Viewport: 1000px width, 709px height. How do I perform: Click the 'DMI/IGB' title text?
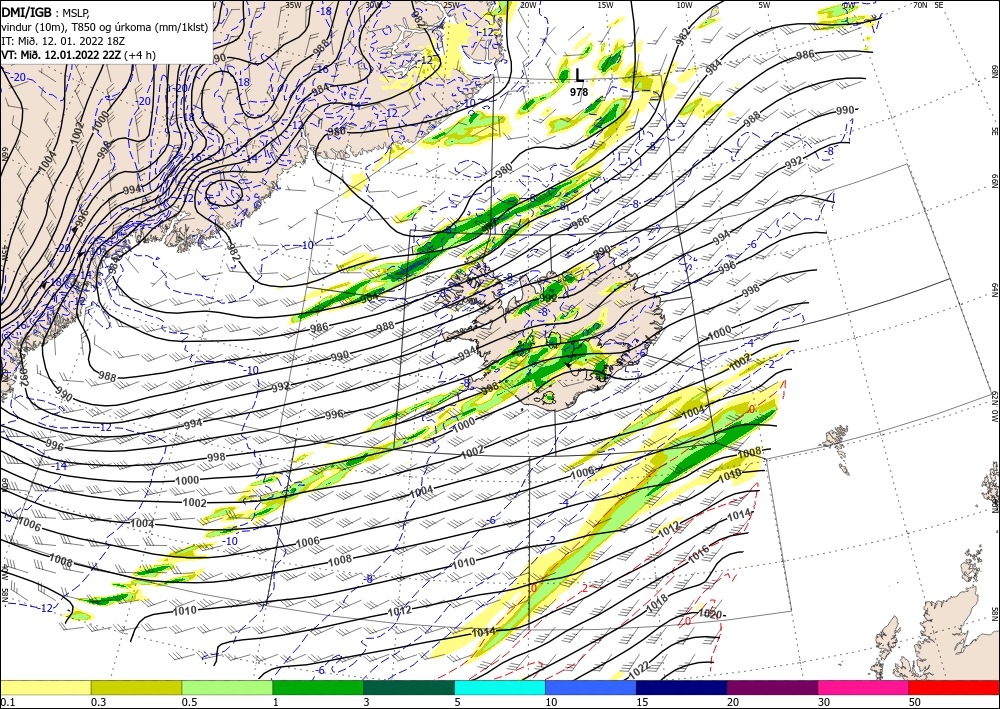[27, 11]
